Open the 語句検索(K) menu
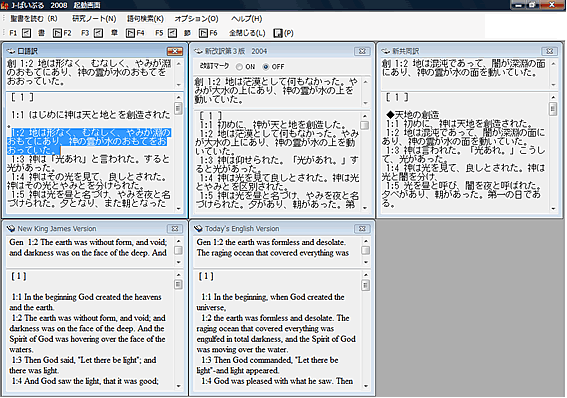Screen dimensions: 567x398 [x=145, y=18]
